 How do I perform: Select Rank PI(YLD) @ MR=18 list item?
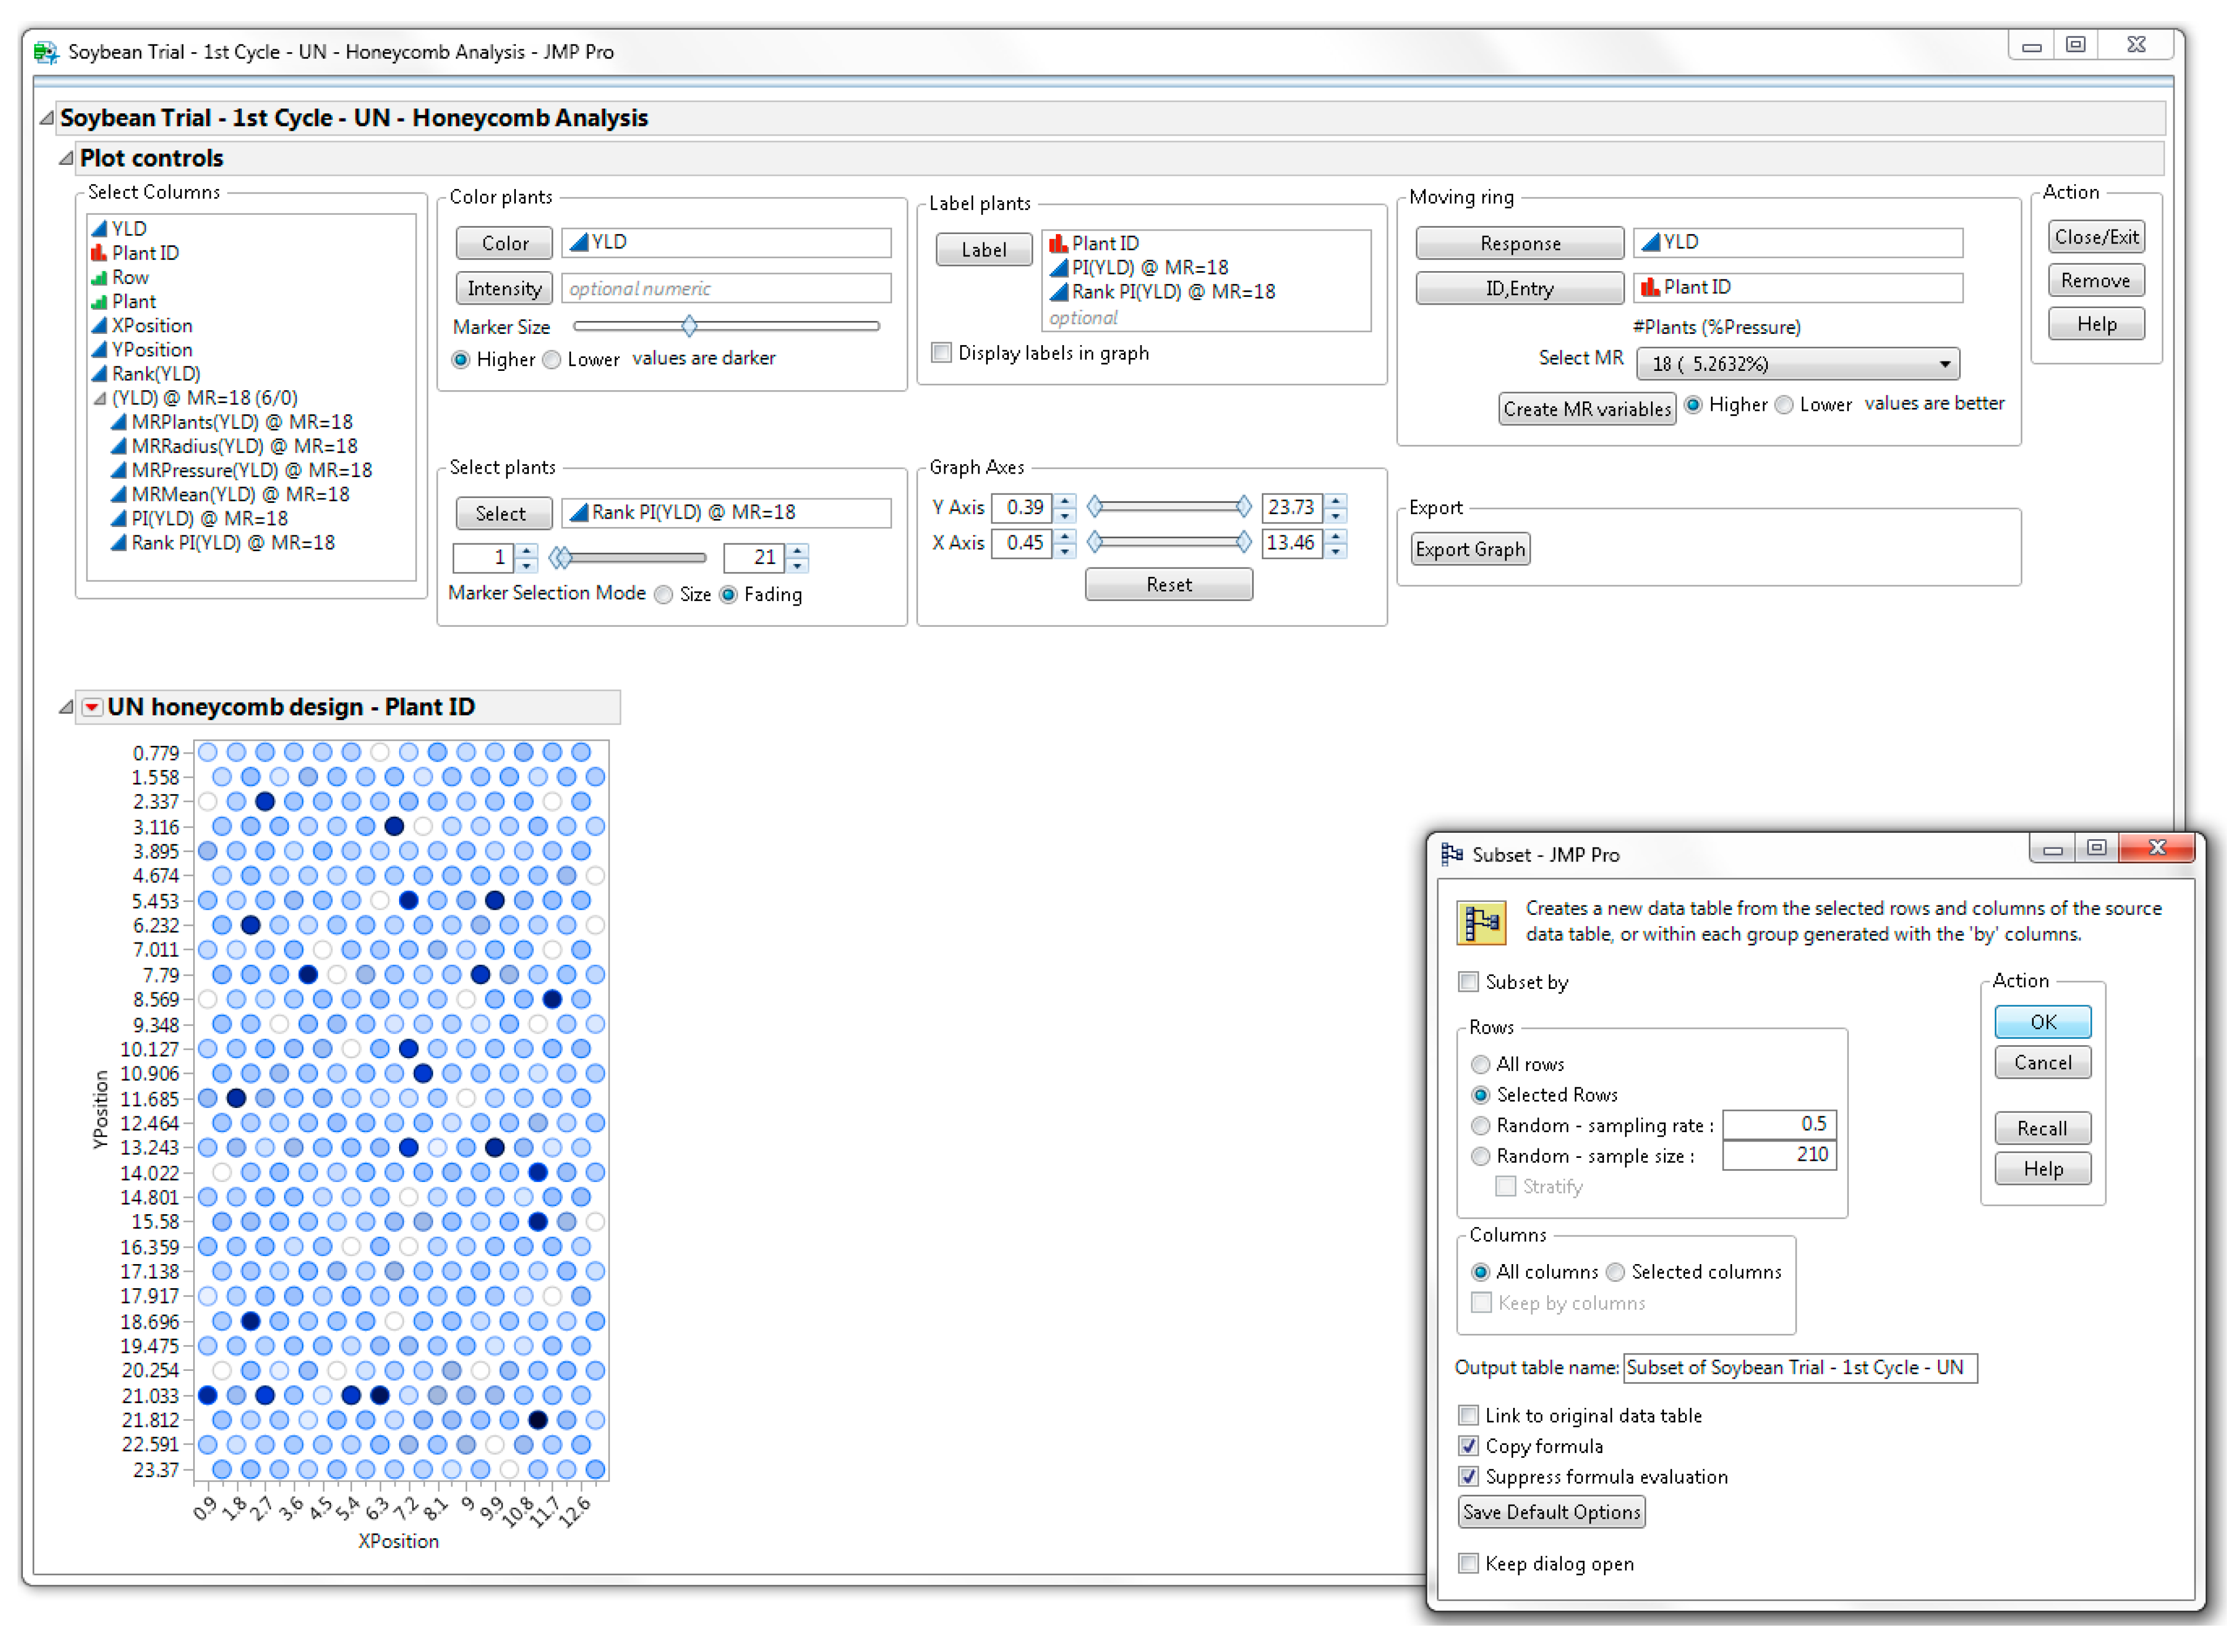tap(233, 543)
